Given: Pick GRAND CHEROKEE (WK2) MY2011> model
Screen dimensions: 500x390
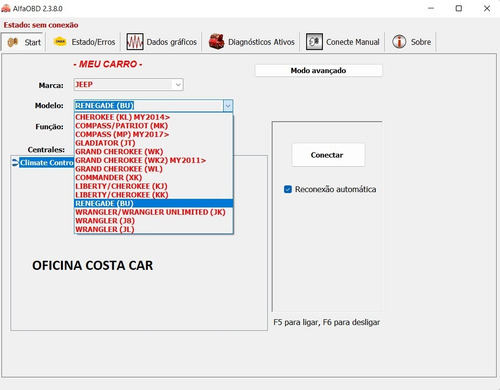Looking at the screenshot, I should (x=153, y=160).
